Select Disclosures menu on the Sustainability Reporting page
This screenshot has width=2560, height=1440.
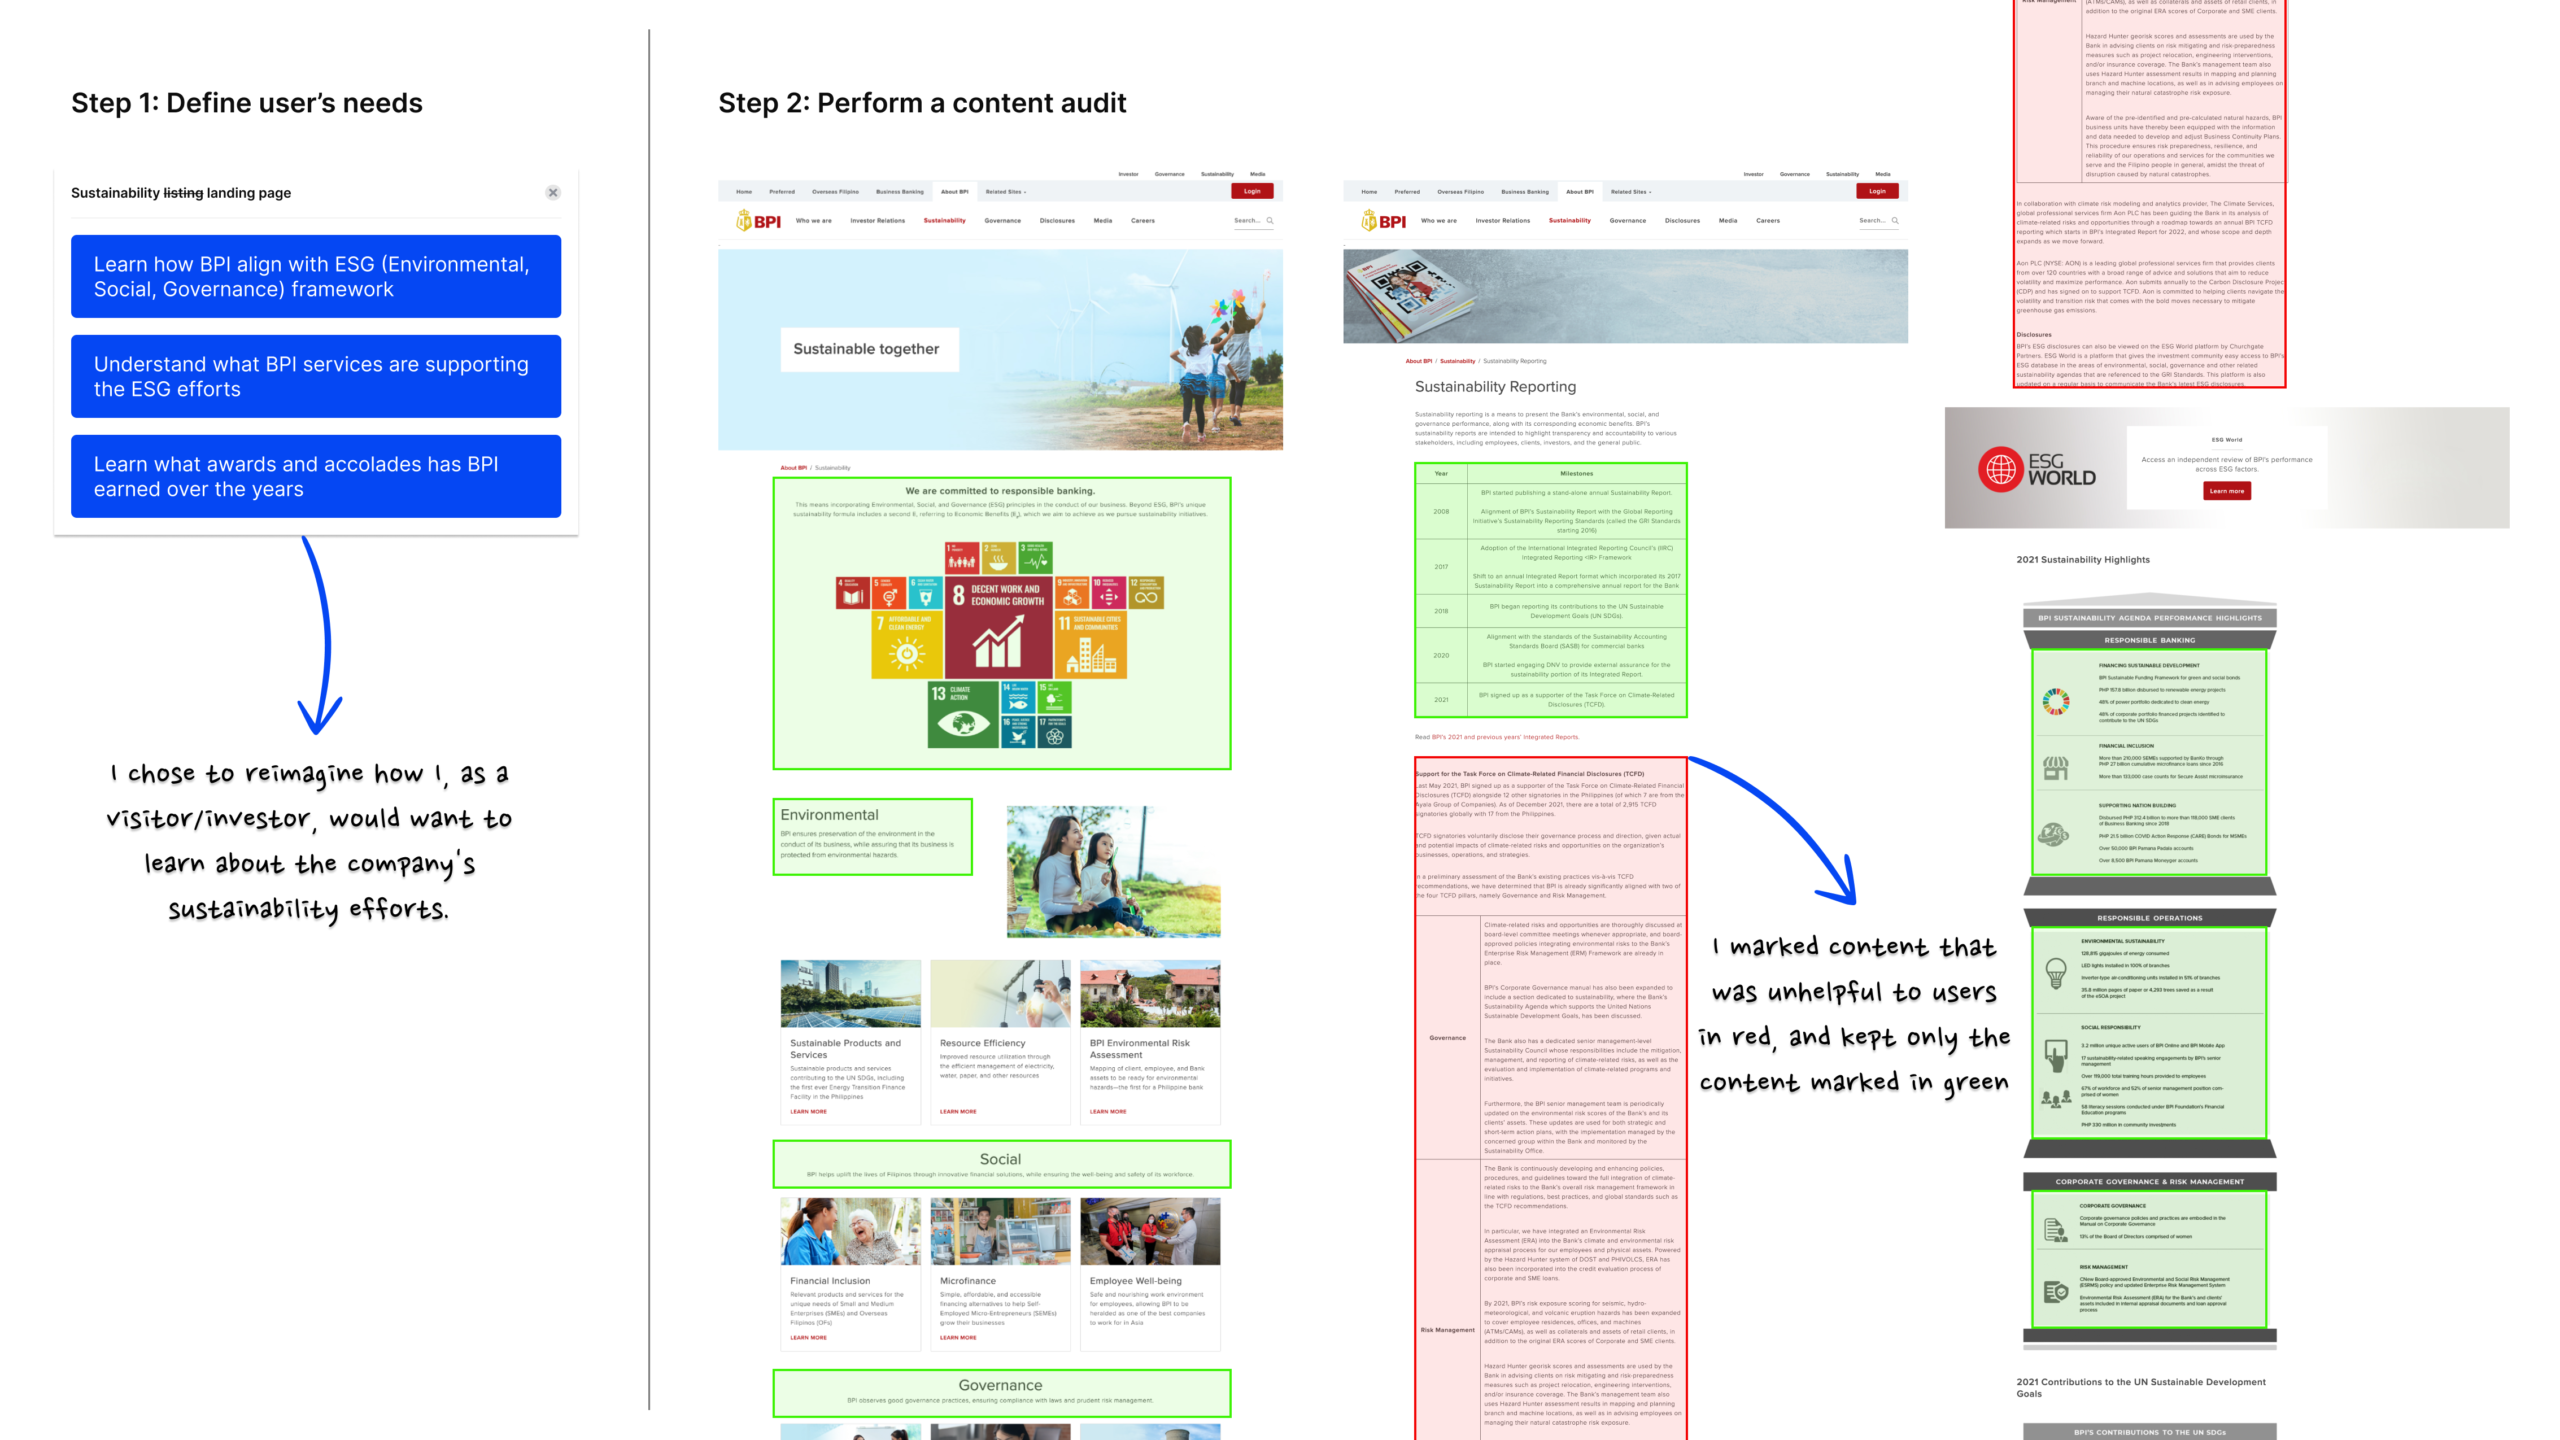1682,220
